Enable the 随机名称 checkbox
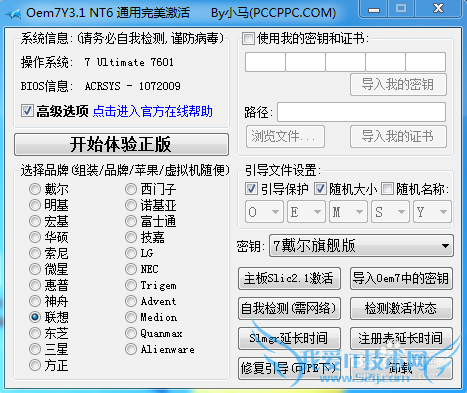This screenshot has height=393, width=467. 387,189
